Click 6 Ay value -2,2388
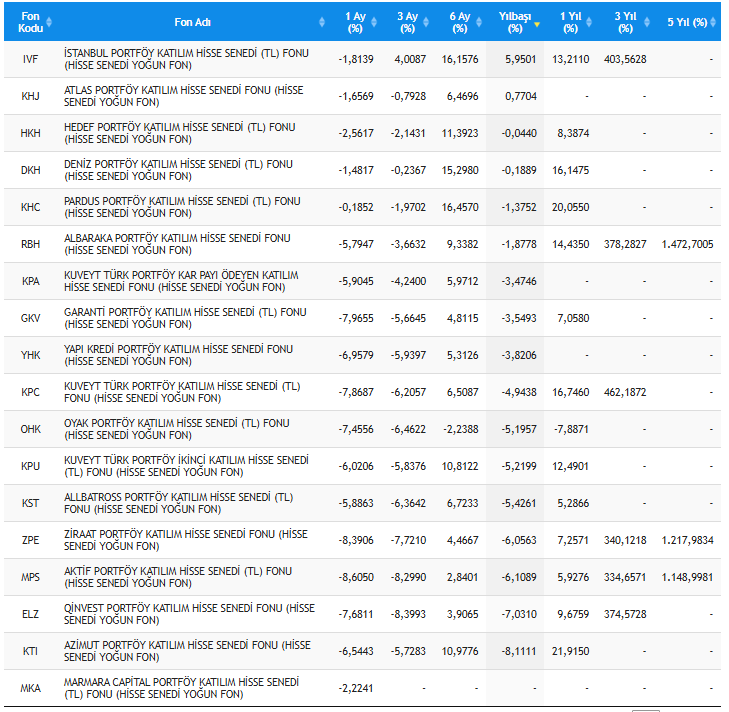 click(x=460, y=429)
